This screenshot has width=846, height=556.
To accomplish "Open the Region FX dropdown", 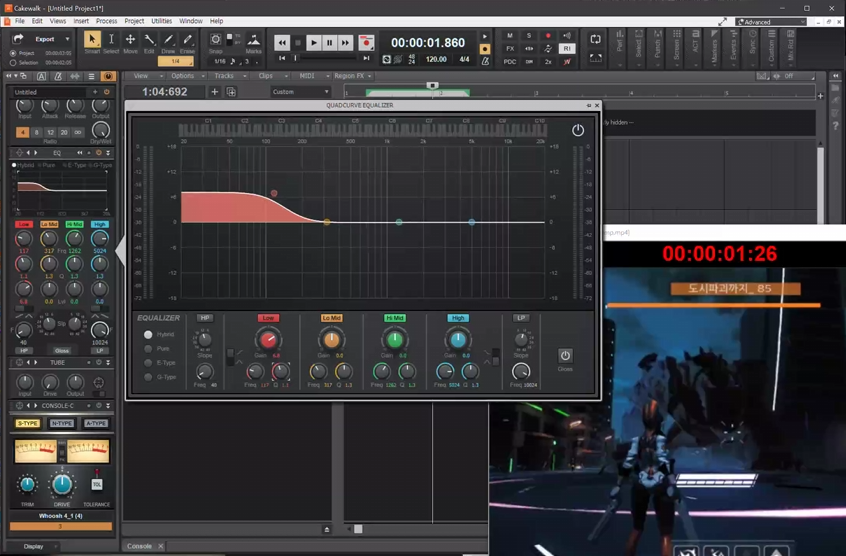I will (352, 76).
